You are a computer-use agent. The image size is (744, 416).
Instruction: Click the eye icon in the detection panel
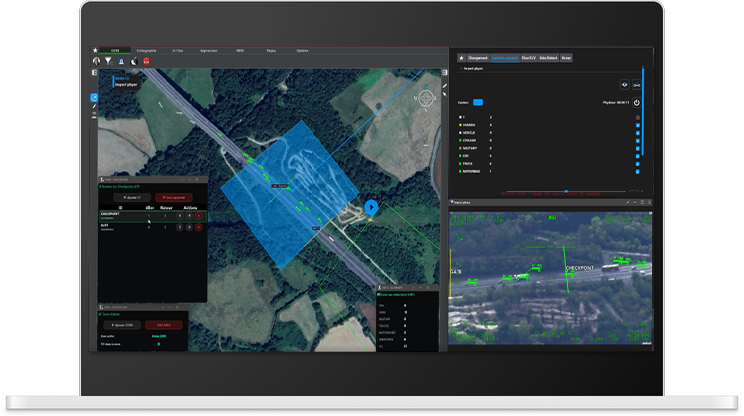coord(626,85)
